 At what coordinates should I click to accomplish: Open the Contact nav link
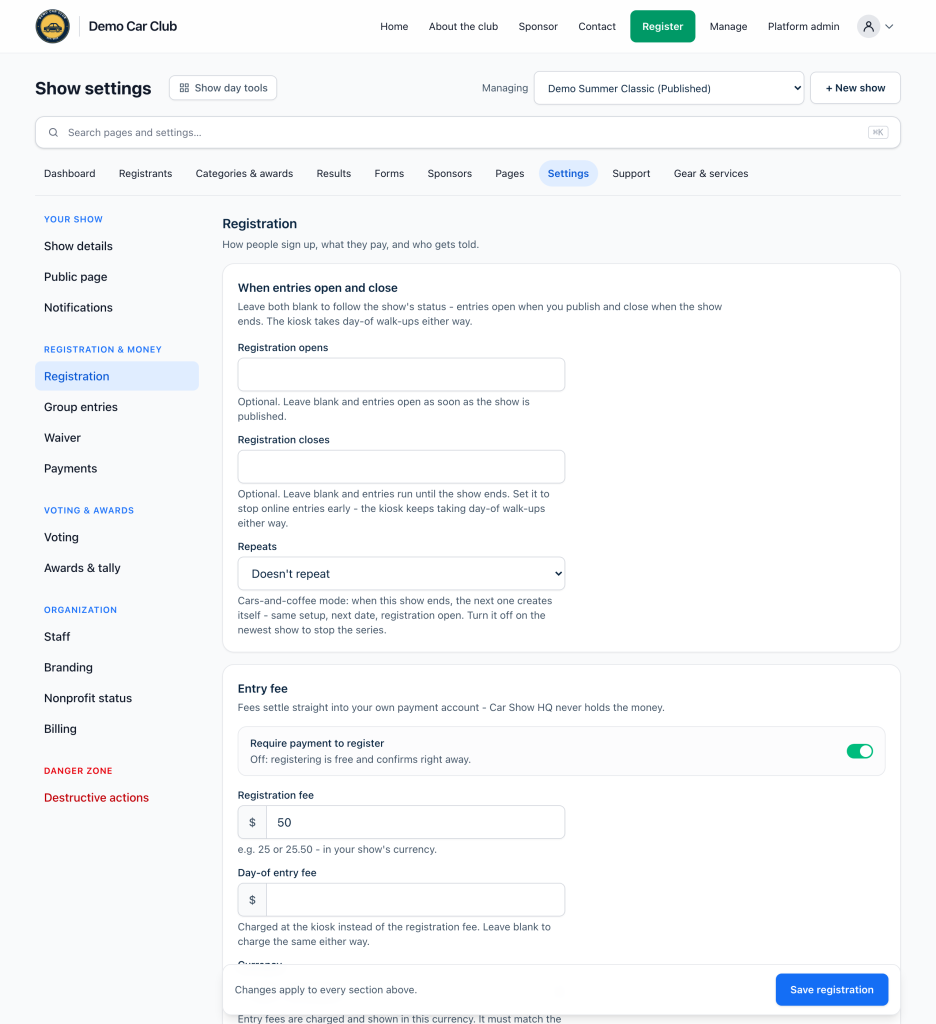(596, 26)
